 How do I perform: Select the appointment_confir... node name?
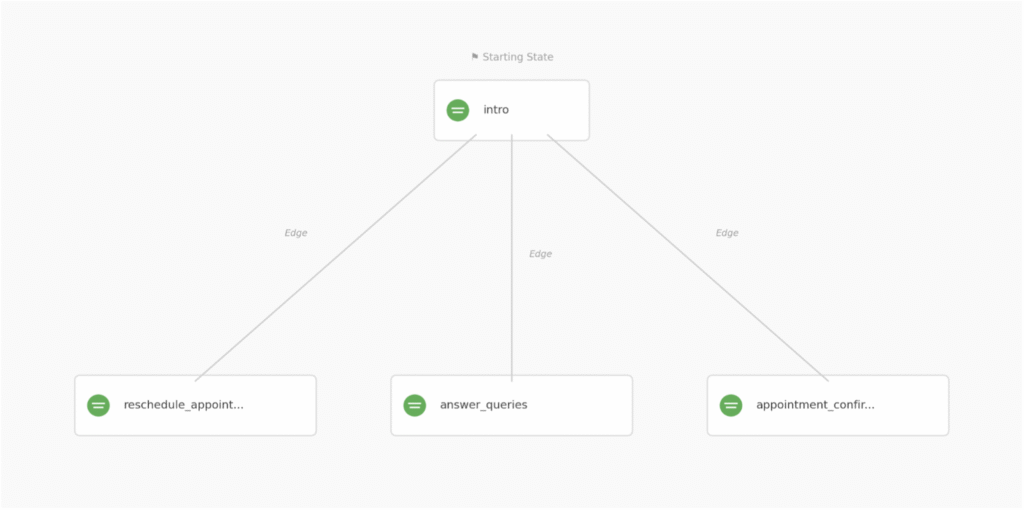coord(815,405)
